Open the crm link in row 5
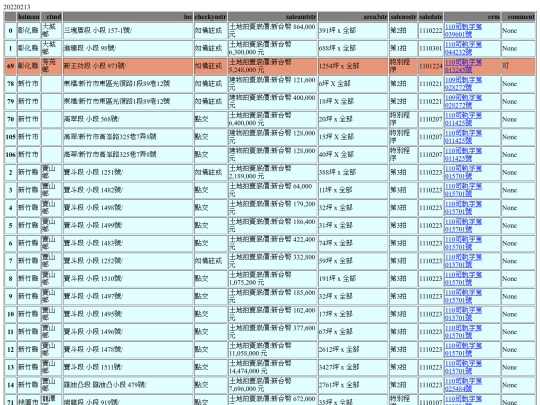Image resolution: width=540 pixels, height=405 pixels. coord(463,226)
